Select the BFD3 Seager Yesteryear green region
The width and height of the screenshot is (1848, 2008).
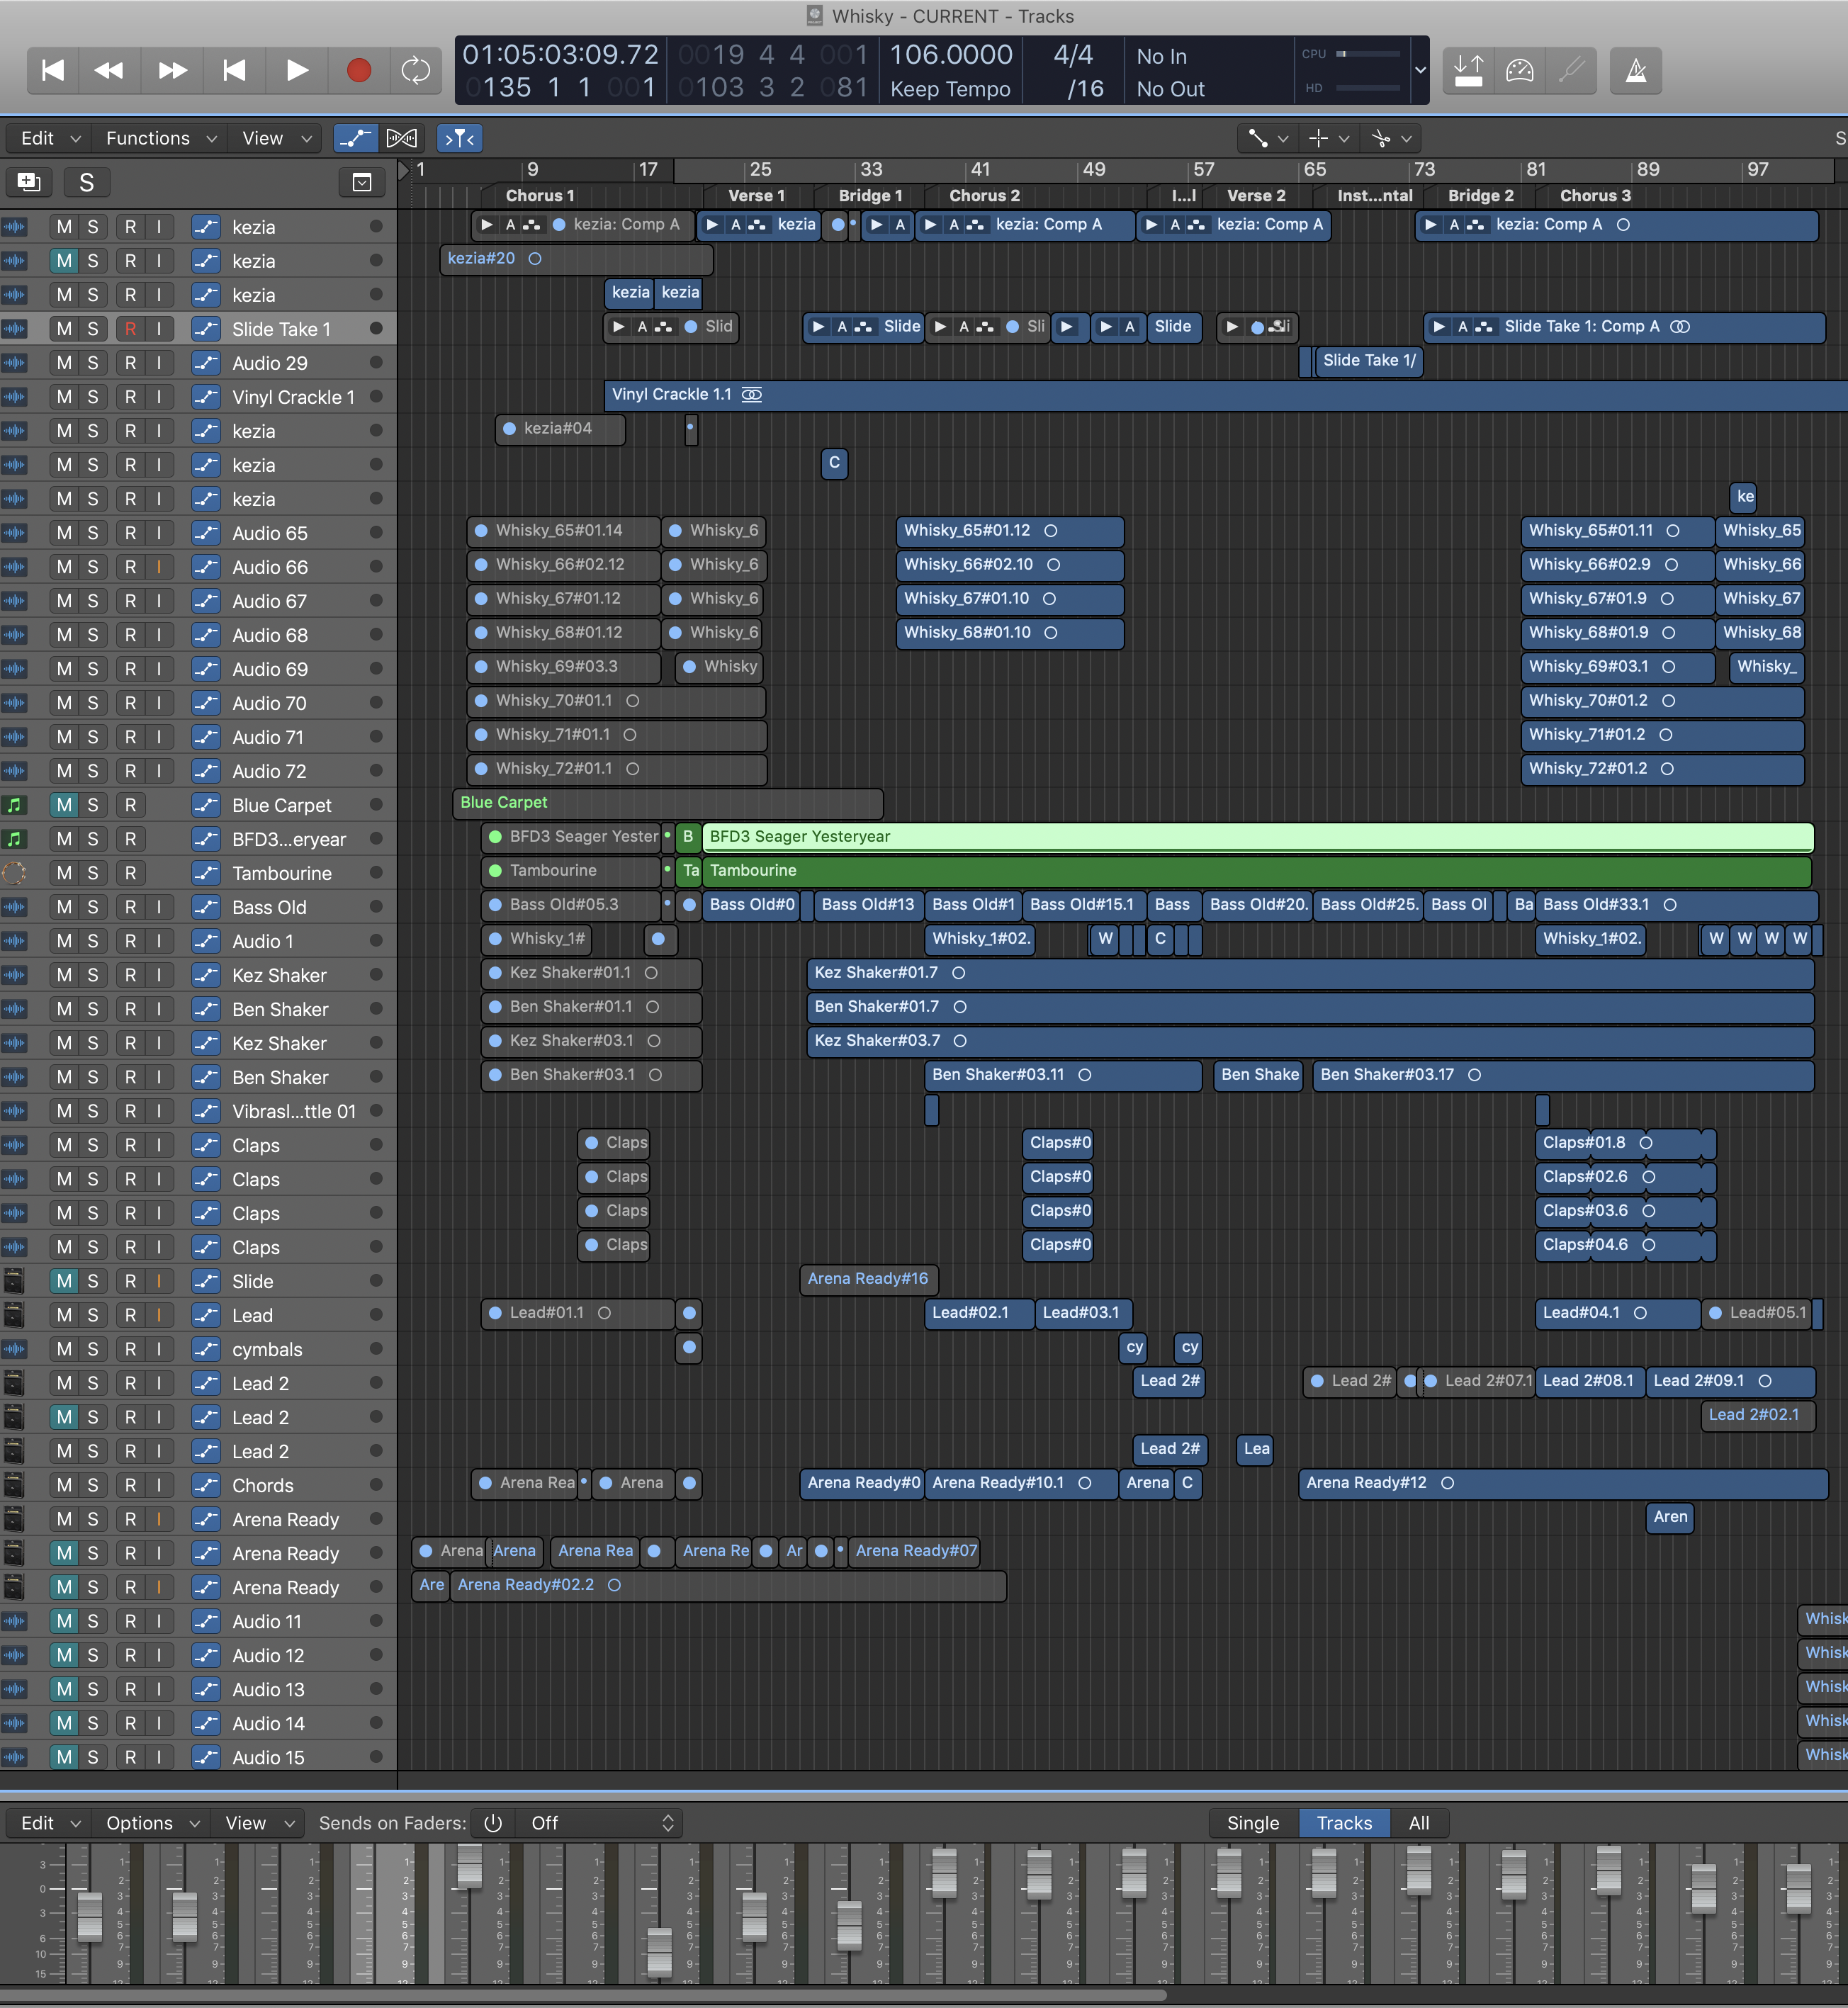1258,837
